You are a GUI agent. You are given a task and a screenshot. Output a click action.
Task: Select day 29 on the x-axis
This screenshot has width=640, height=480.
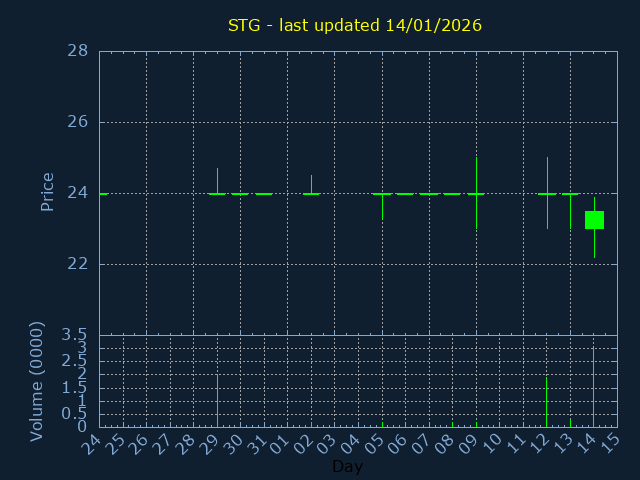coord(210,444)
